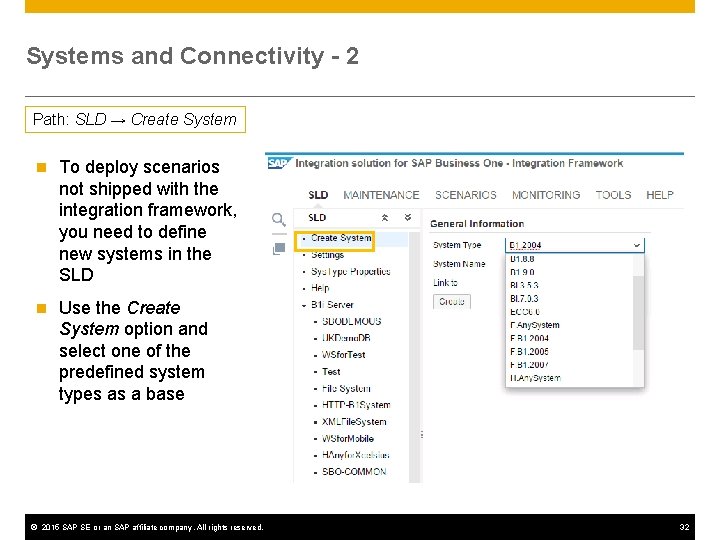Click the Link to label
This screenshot has height=540, width=720.
pyautogui.click(x=445, y=283)
